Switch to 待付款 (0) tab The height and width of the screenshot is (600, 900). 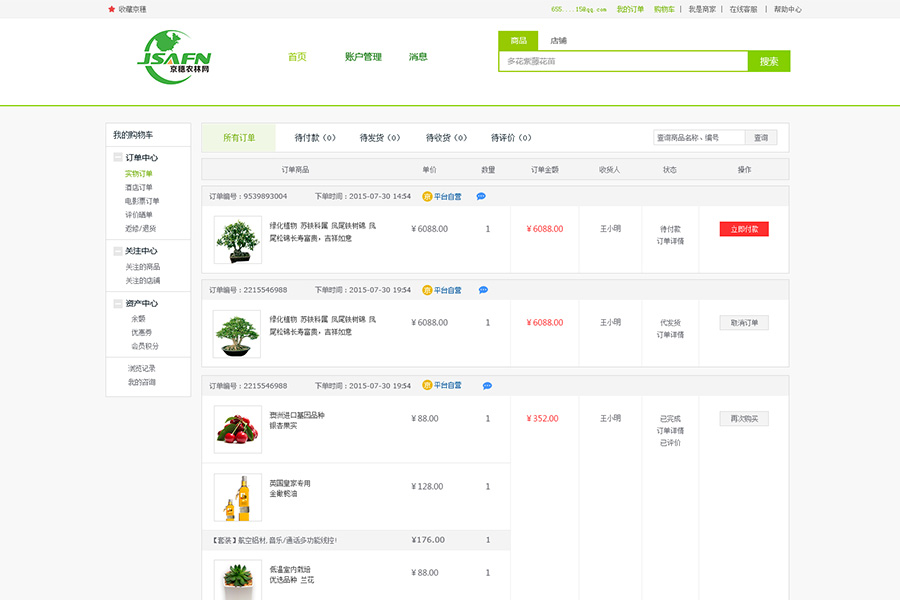click(315, 138)
